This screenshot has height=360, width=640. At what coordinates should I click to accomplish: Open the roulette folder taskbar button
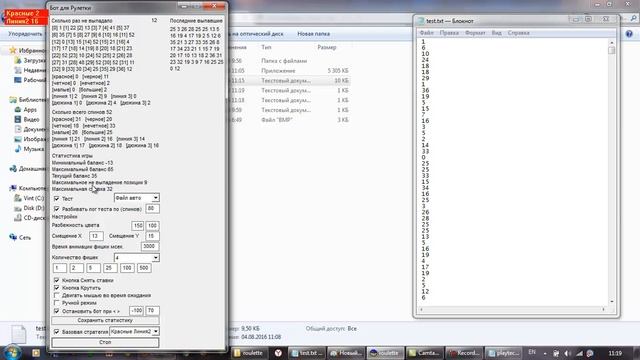(x=249, y=353)
